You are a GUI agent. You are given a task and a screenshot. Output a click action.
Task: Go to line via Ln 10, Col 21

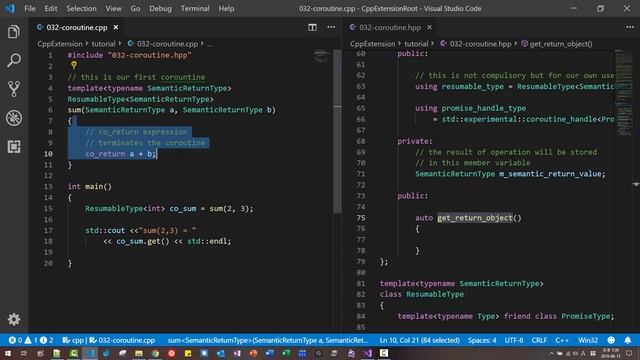point(419,340)
